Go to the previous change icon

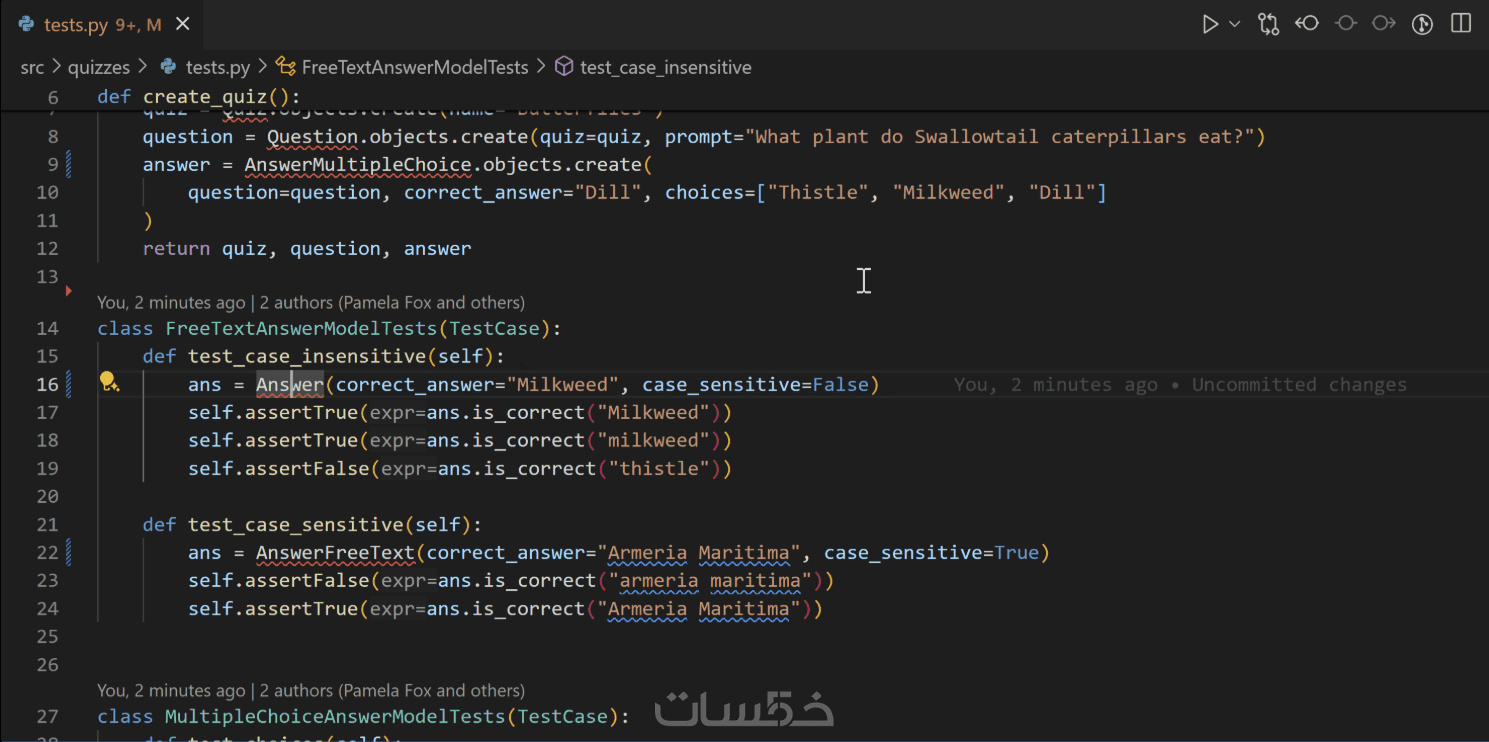[1307, 24]
